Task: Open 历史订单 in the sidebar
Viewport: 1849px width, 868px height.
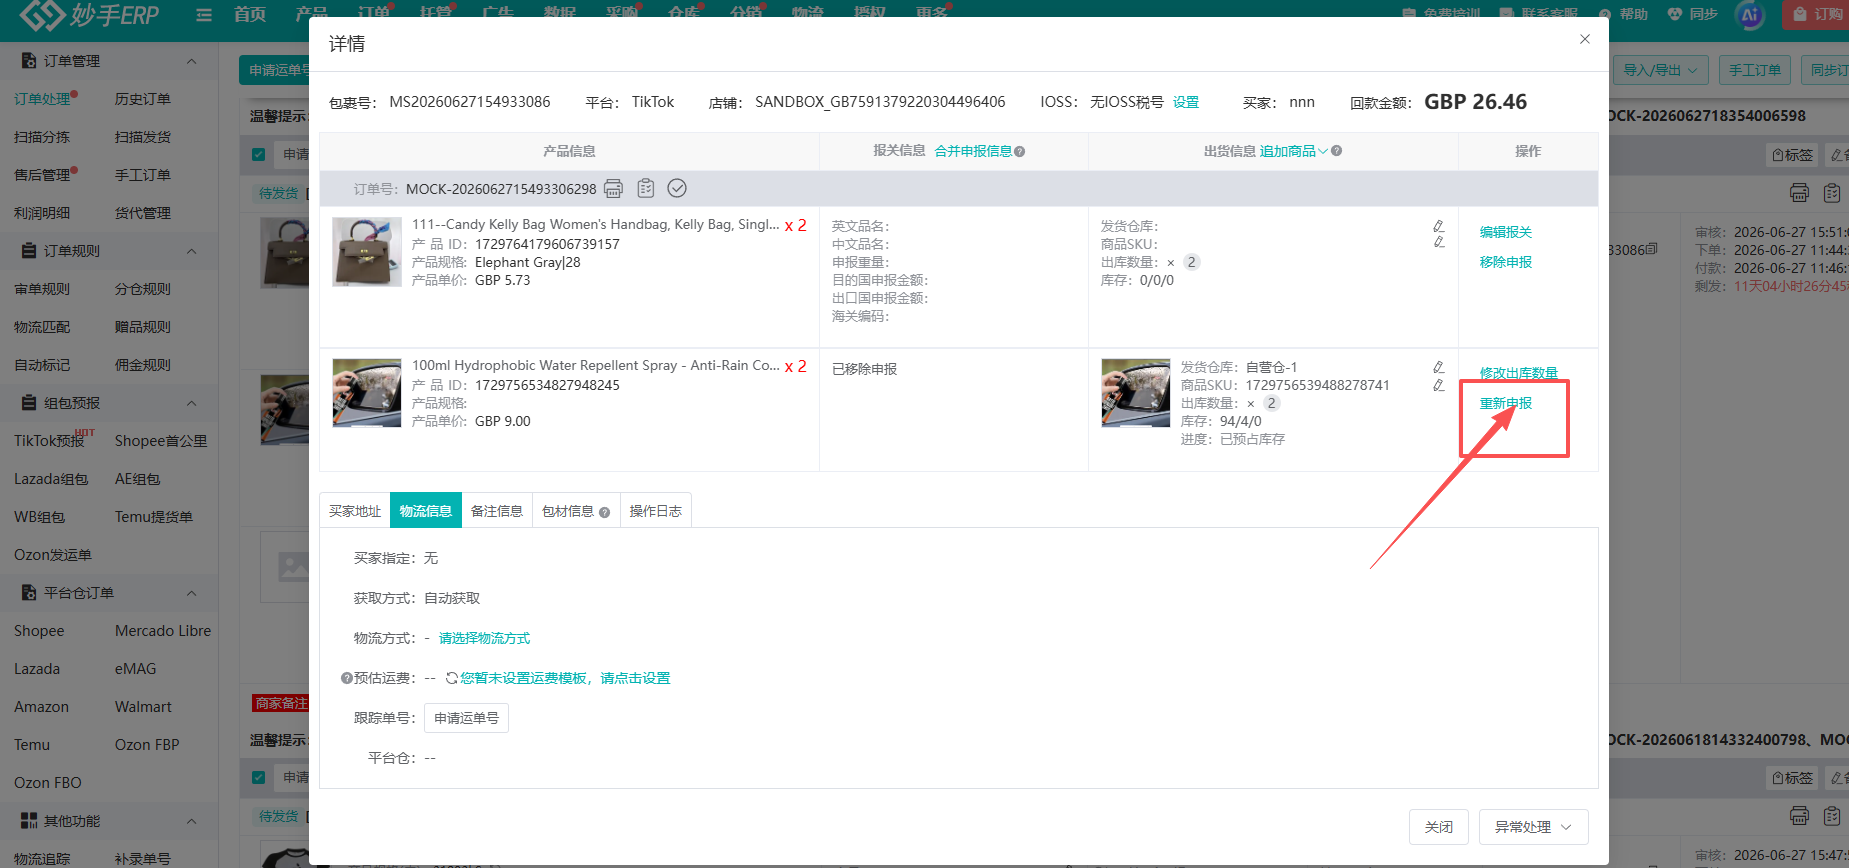Action: 143,99
